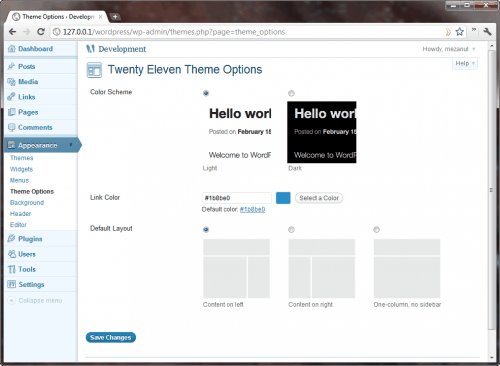Choose the Content on right layout radio
The height and width of the screenshot is (366, 500).
[x=291, y=230]
